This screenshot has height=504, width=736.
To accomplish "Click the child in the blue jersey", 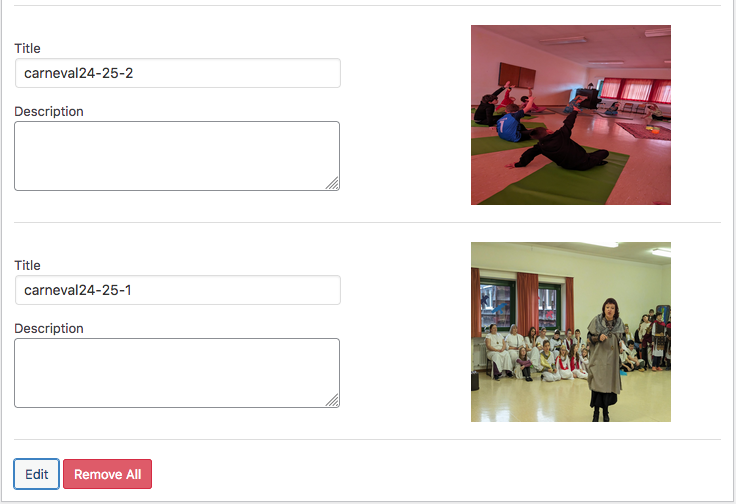I will 511,124.
